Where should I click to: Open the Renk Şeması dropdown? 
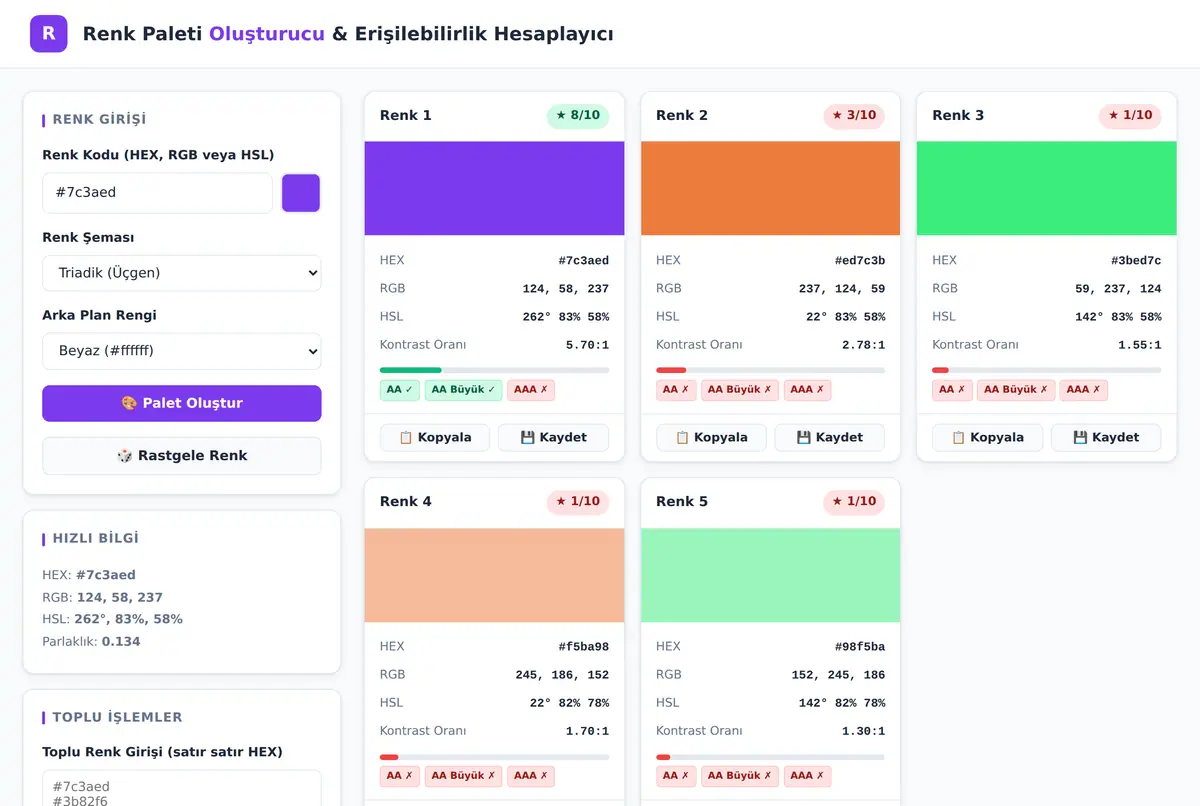click(x=182, y=273)
